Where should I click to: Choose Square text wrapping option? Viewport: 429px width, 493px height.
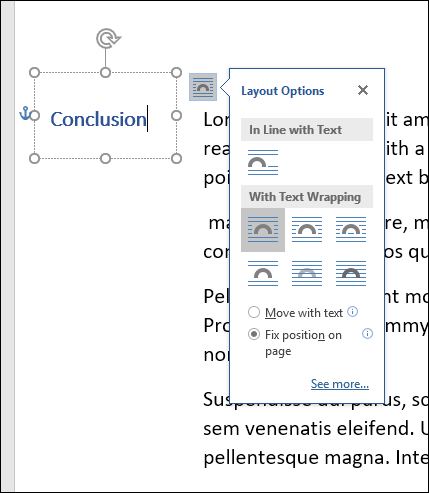(263, 230)
